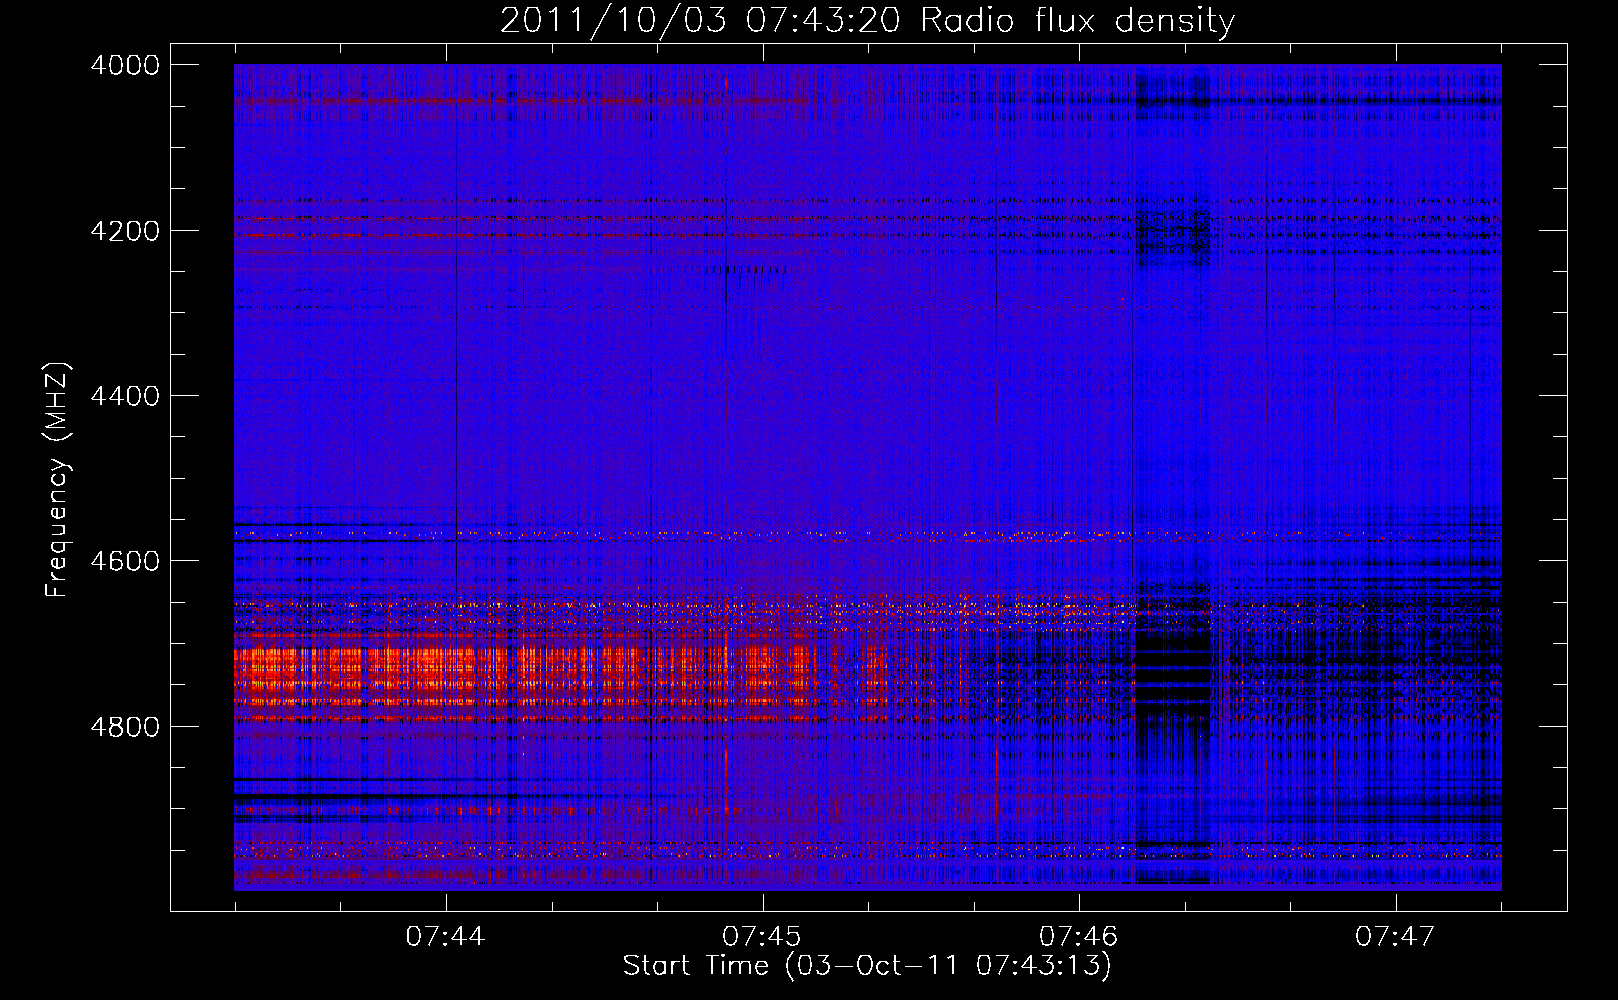Click the 07:44 time axis label
Screen dimensions: 1618x1000
[445, 936]
